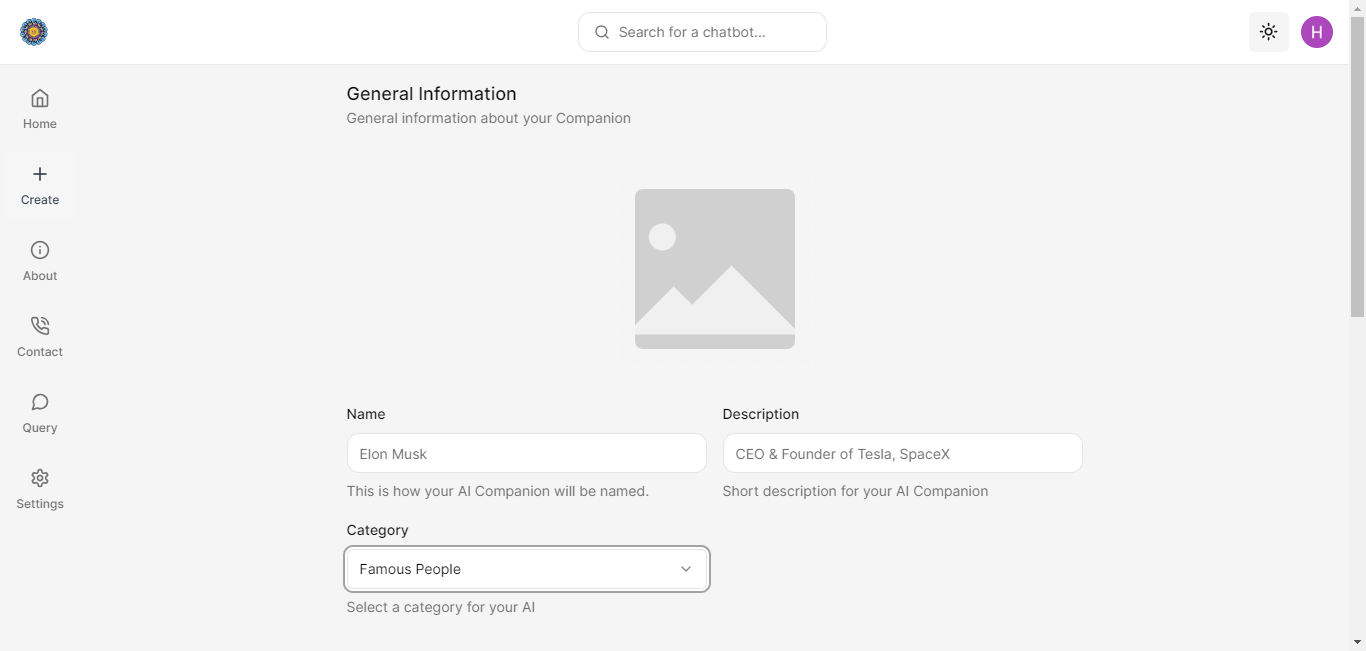1366x651 pixels.
Task: Select the Create plus icon
Action: (x=40, y=174)
